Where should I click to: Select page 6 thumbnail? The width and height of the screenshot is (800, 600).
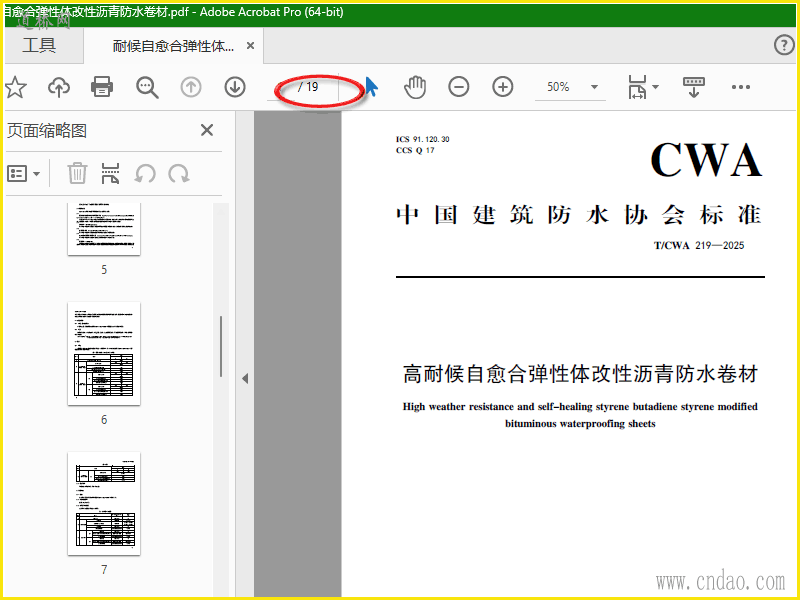pos(104,354)
